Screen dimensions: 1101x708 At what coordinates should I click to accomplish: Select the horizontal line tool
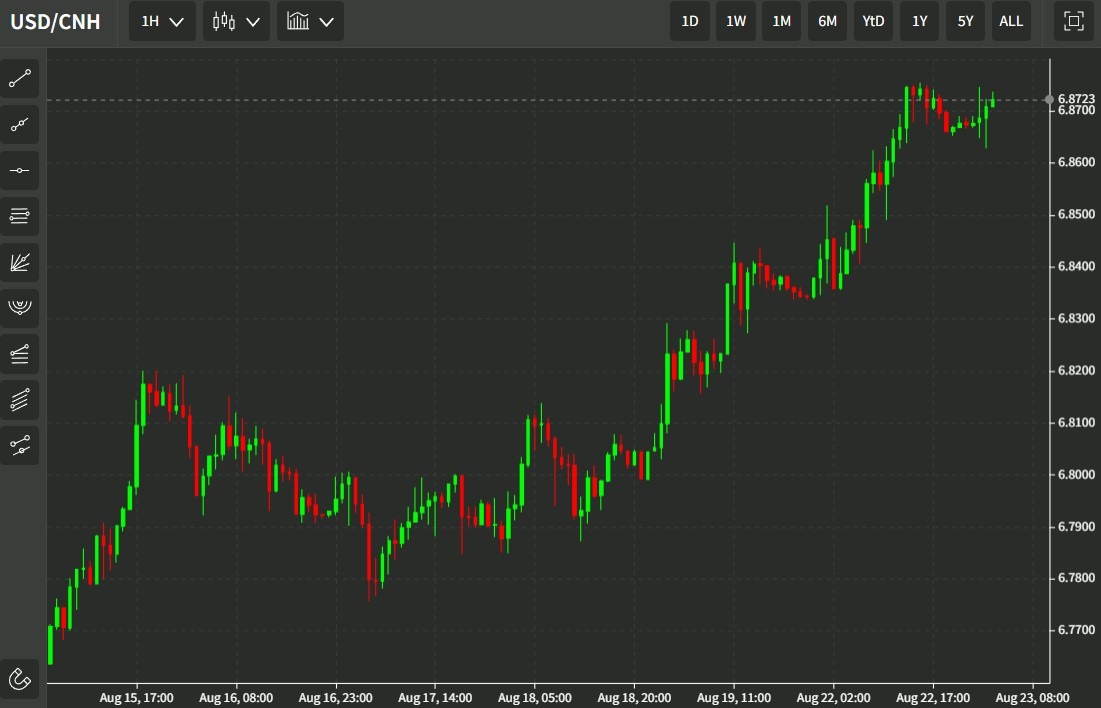pos(20,171)
